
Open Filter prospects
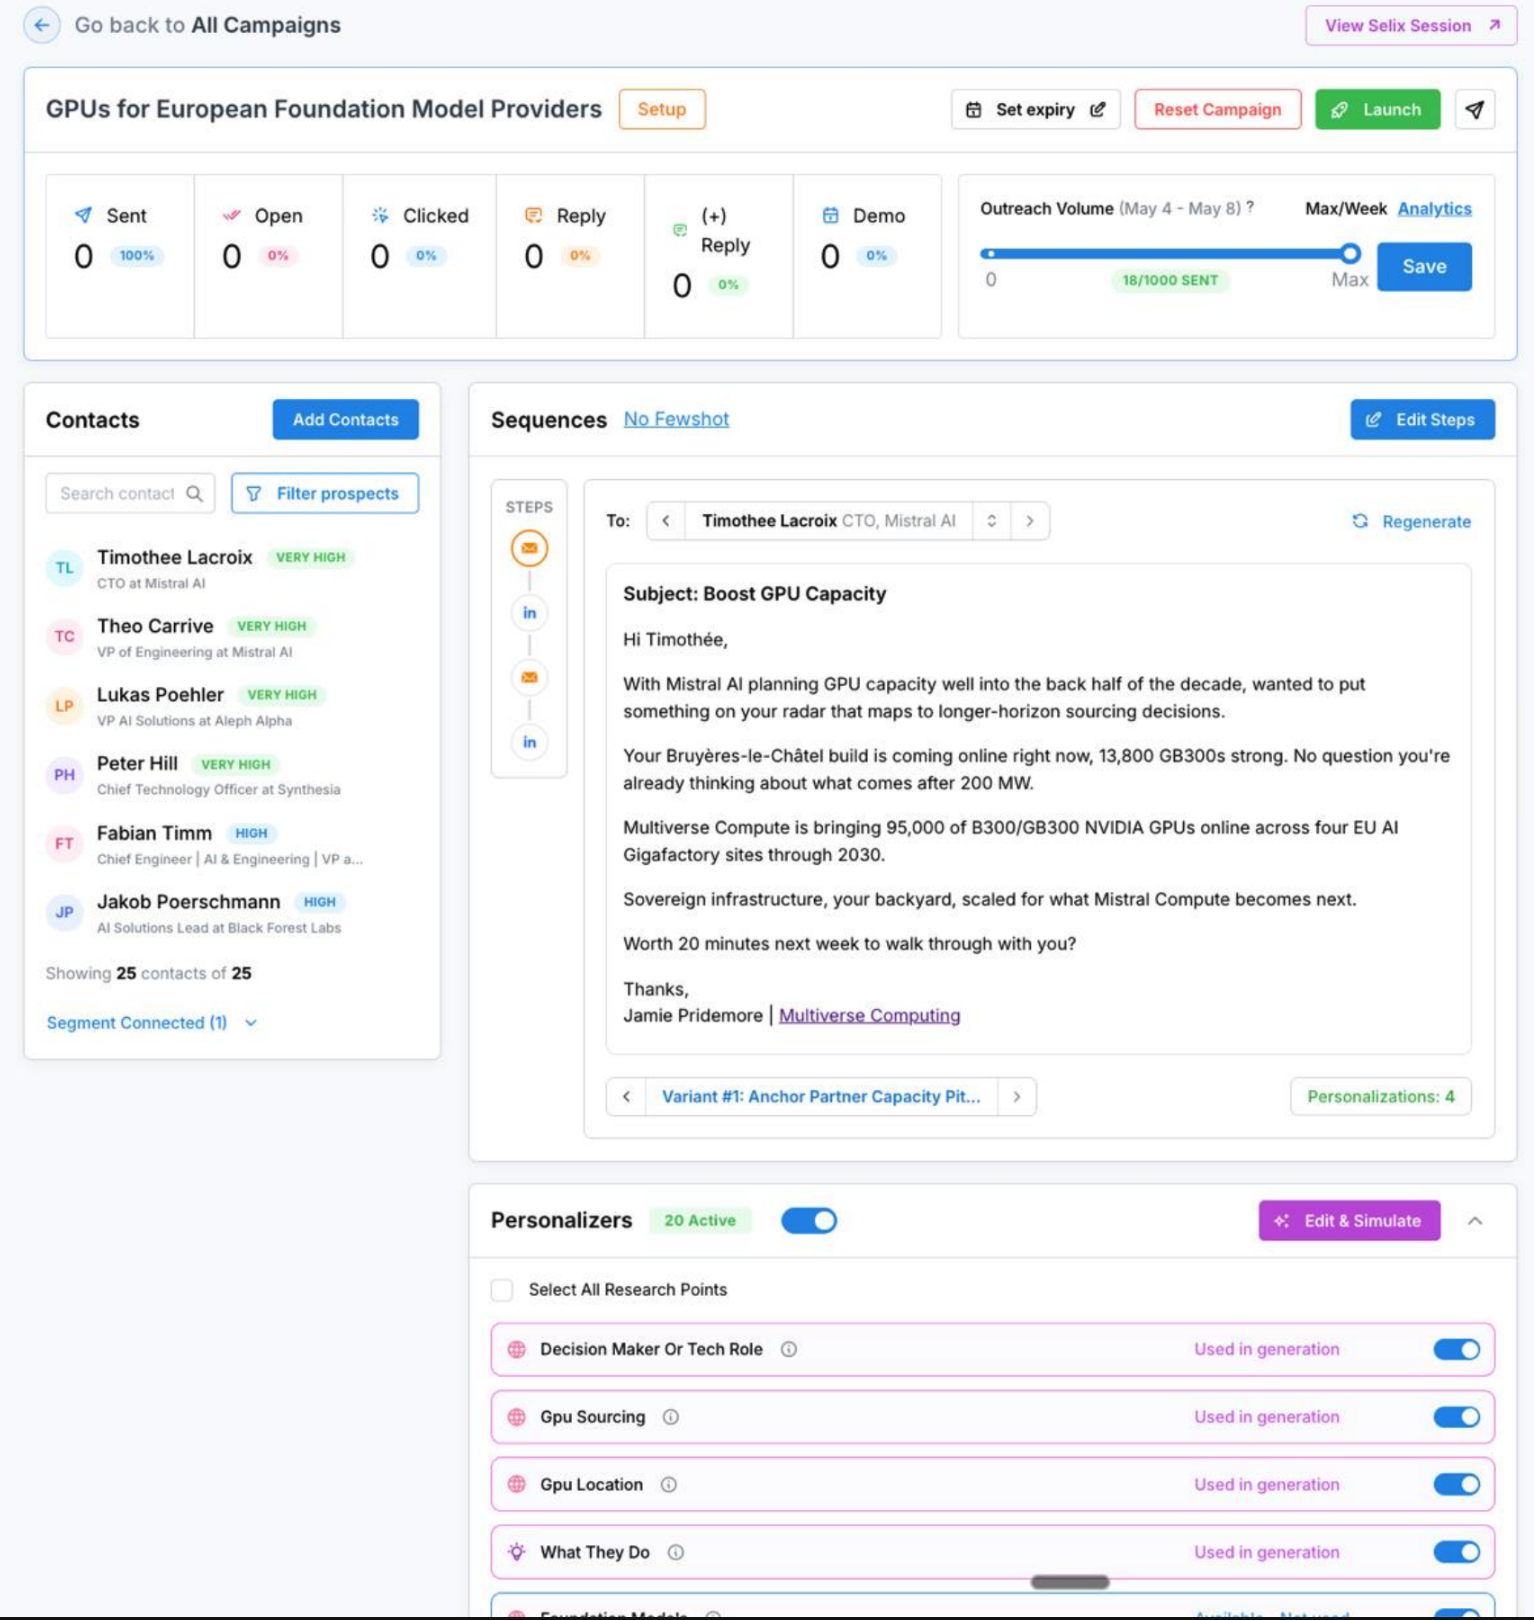(325, 493)
